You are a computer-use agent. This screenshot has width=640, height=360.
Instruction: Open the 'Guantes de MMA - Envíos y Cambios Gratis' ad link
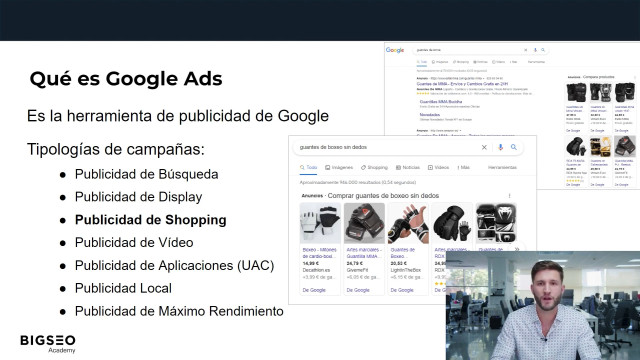point(462,84)
